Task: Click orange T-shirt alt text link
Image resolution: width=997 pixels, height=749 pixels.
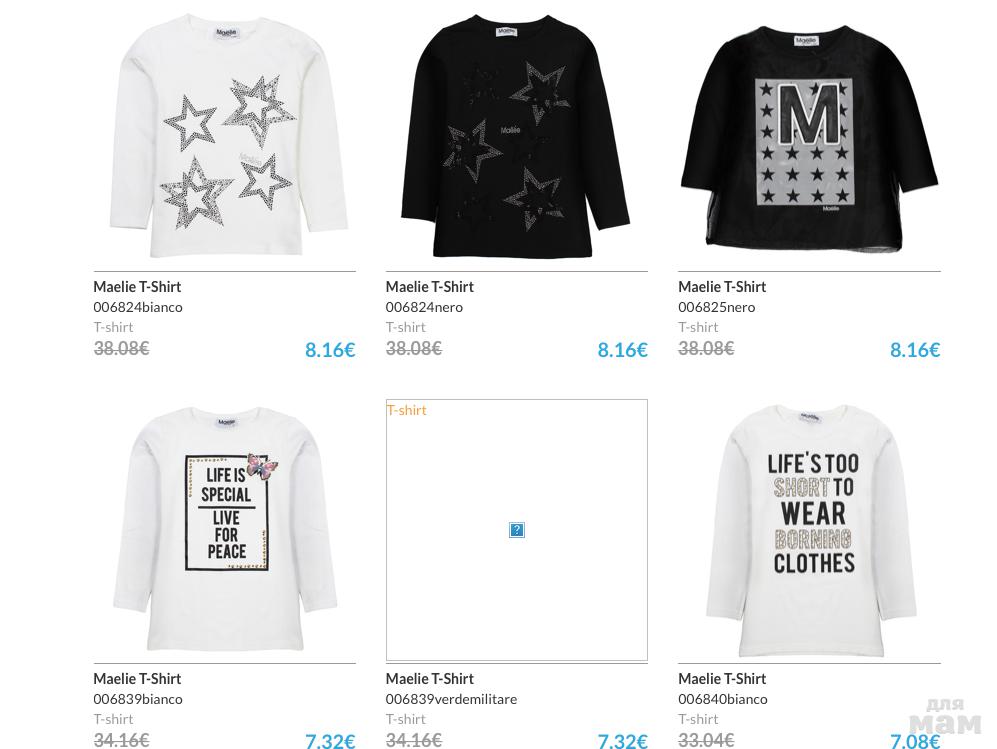Action: (x=406, y=410)
